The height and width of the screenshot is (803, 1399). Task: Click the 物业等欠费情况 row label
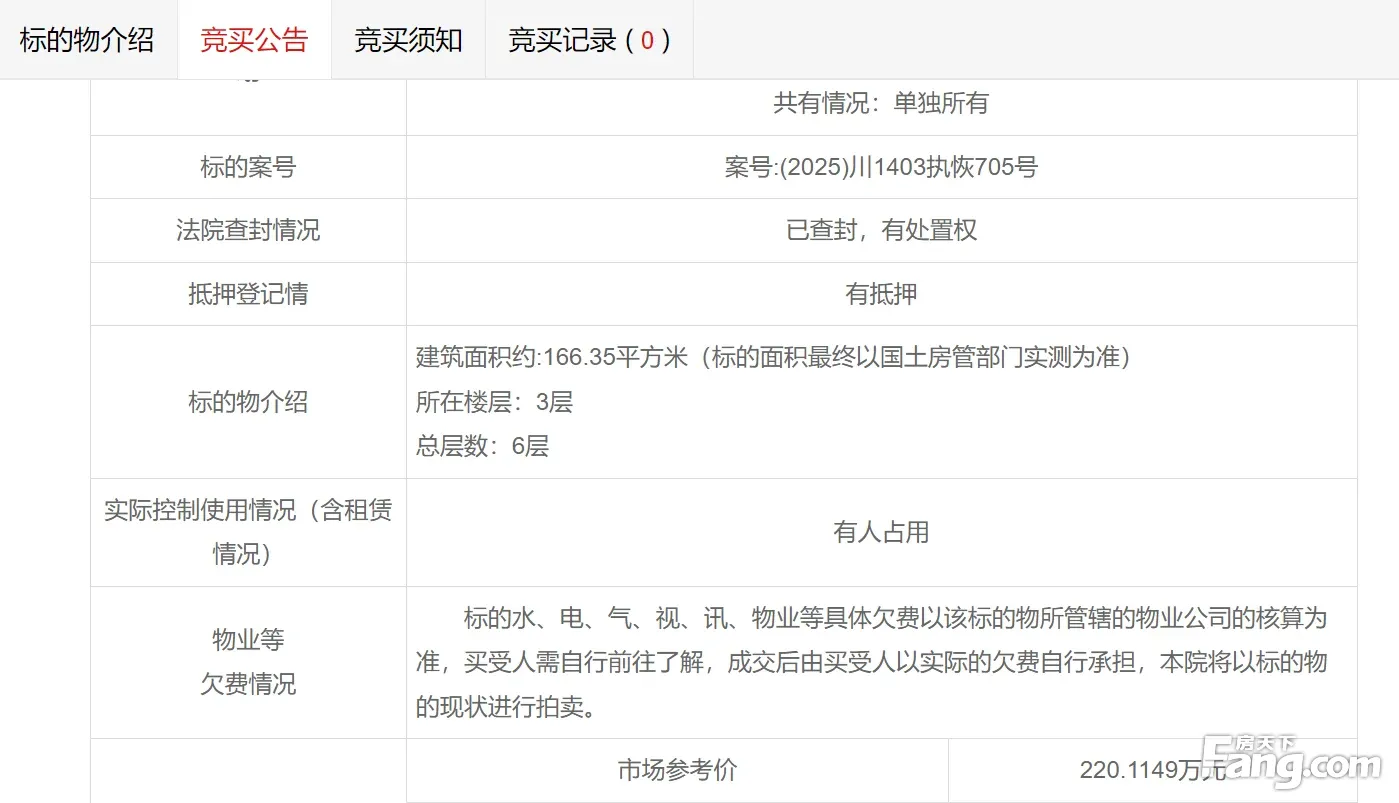click(x=248, y=662)
